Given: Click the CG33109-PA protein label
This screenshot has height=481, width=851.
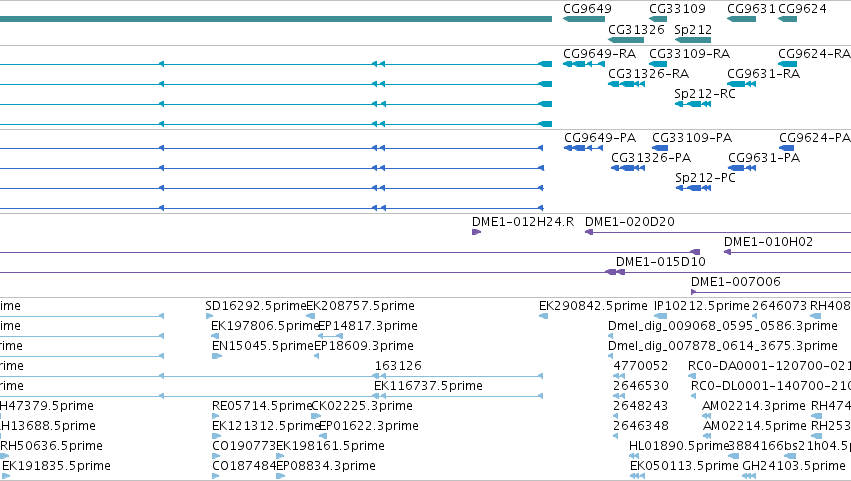Looking at the screenshot, I should pos(692,138).
